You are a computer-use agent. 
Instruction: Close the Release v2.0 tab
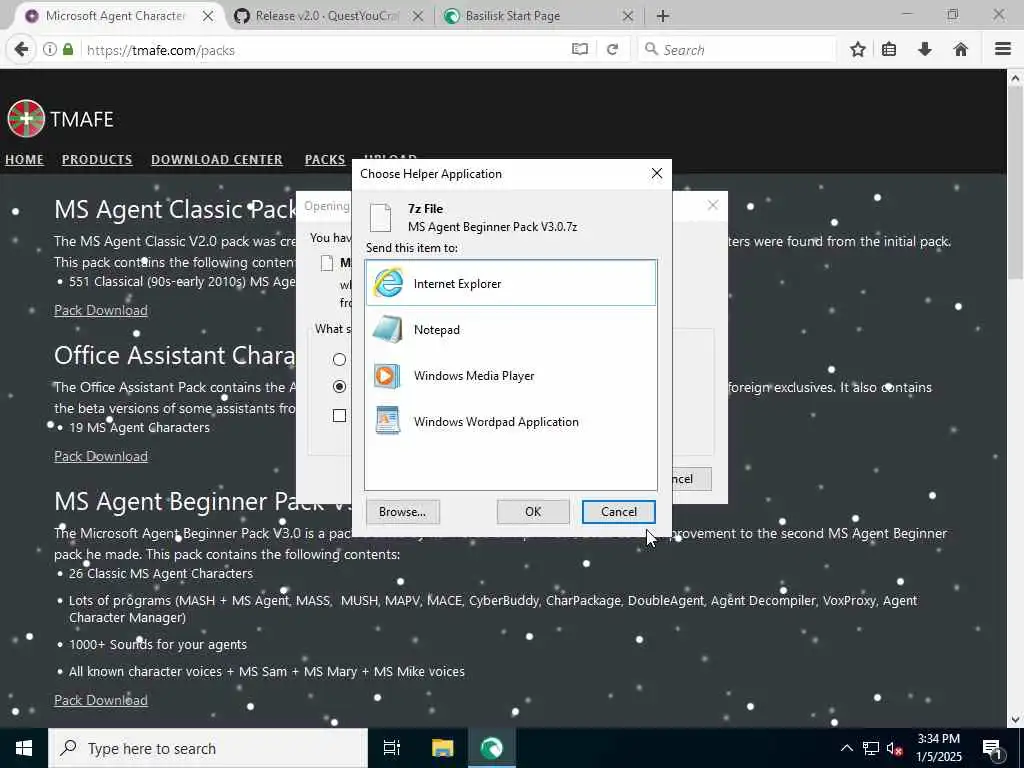418,16
